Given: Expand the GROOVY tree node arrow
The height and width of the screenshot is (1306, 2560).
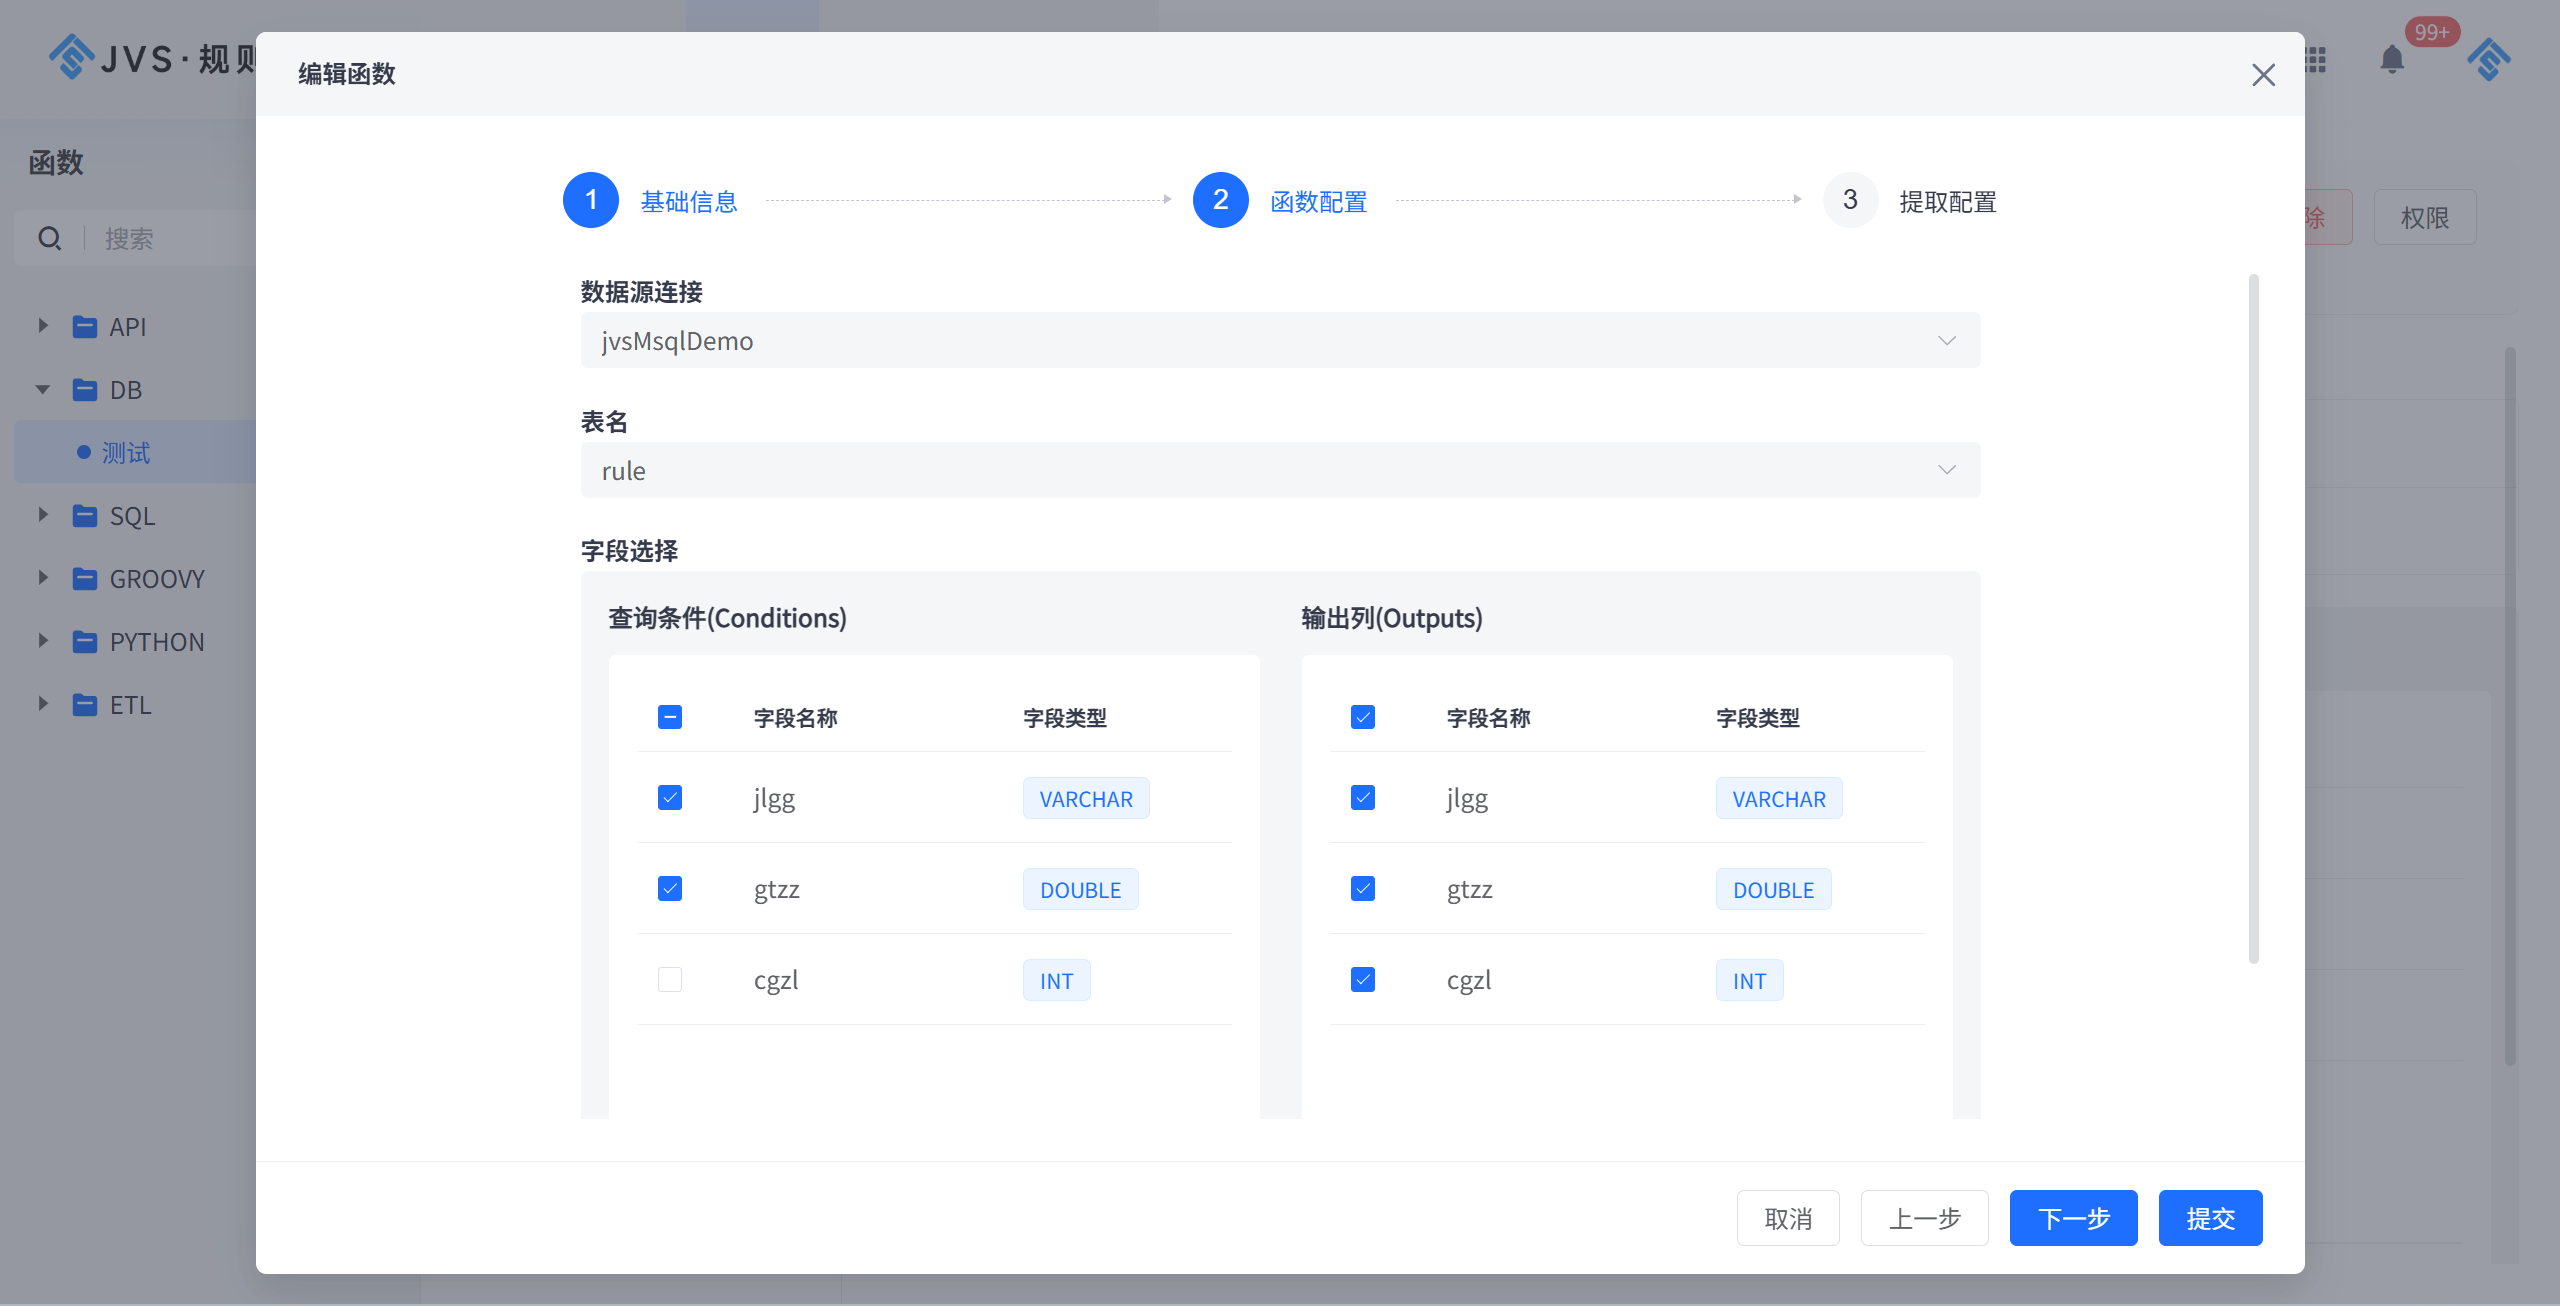Looking at the screenshot, I should pos(43,578).
